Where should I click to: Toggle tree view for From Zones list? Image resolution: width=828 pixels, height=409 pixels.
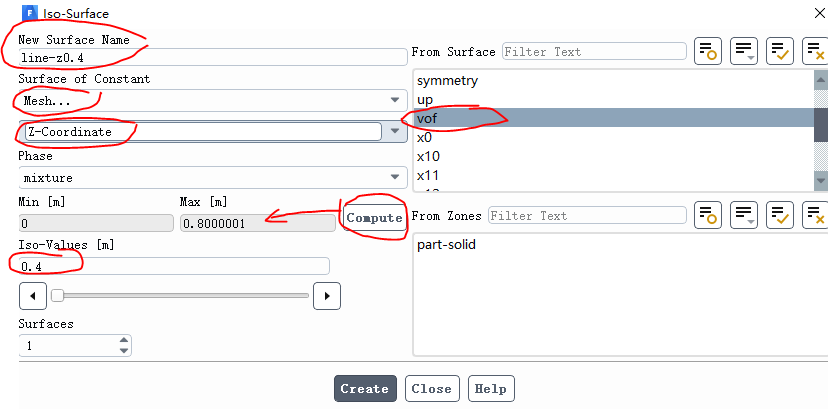[x=708, y=215]
